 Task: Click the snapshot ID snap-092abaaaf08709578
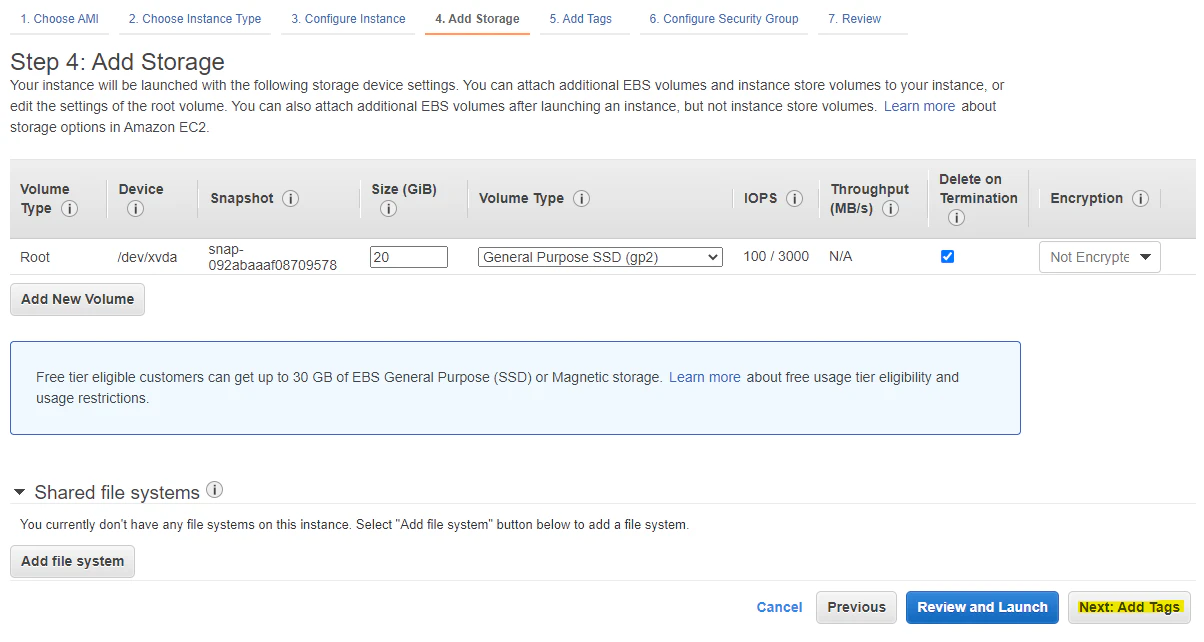pos(273,257)
